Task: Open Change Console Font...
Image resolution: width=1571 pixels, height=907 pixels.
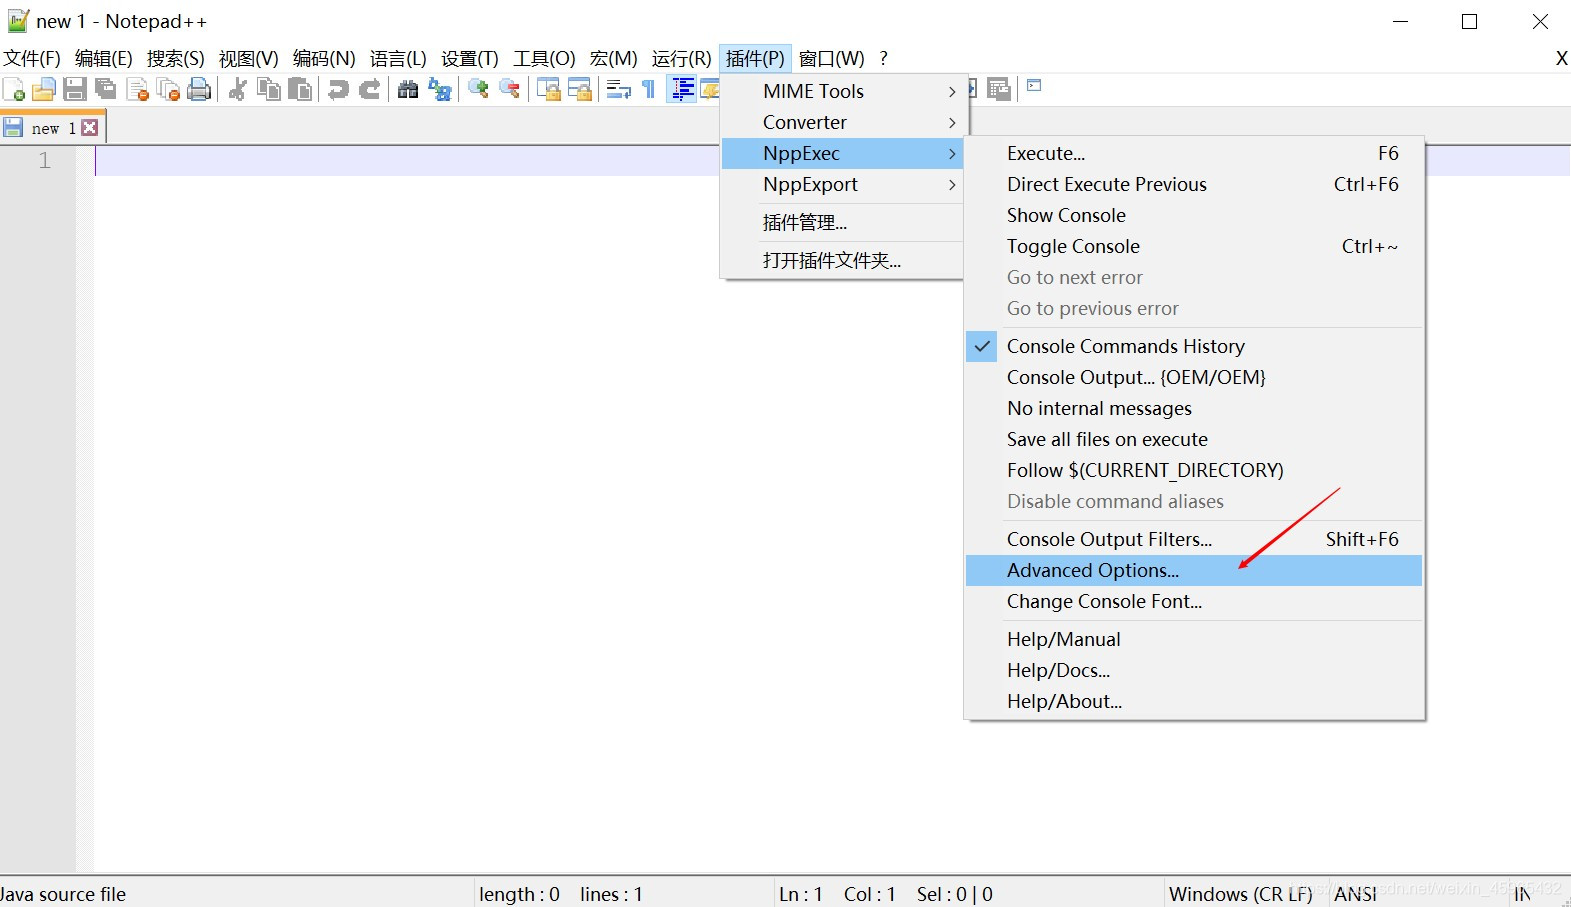Action: (x=1194, y=601)
